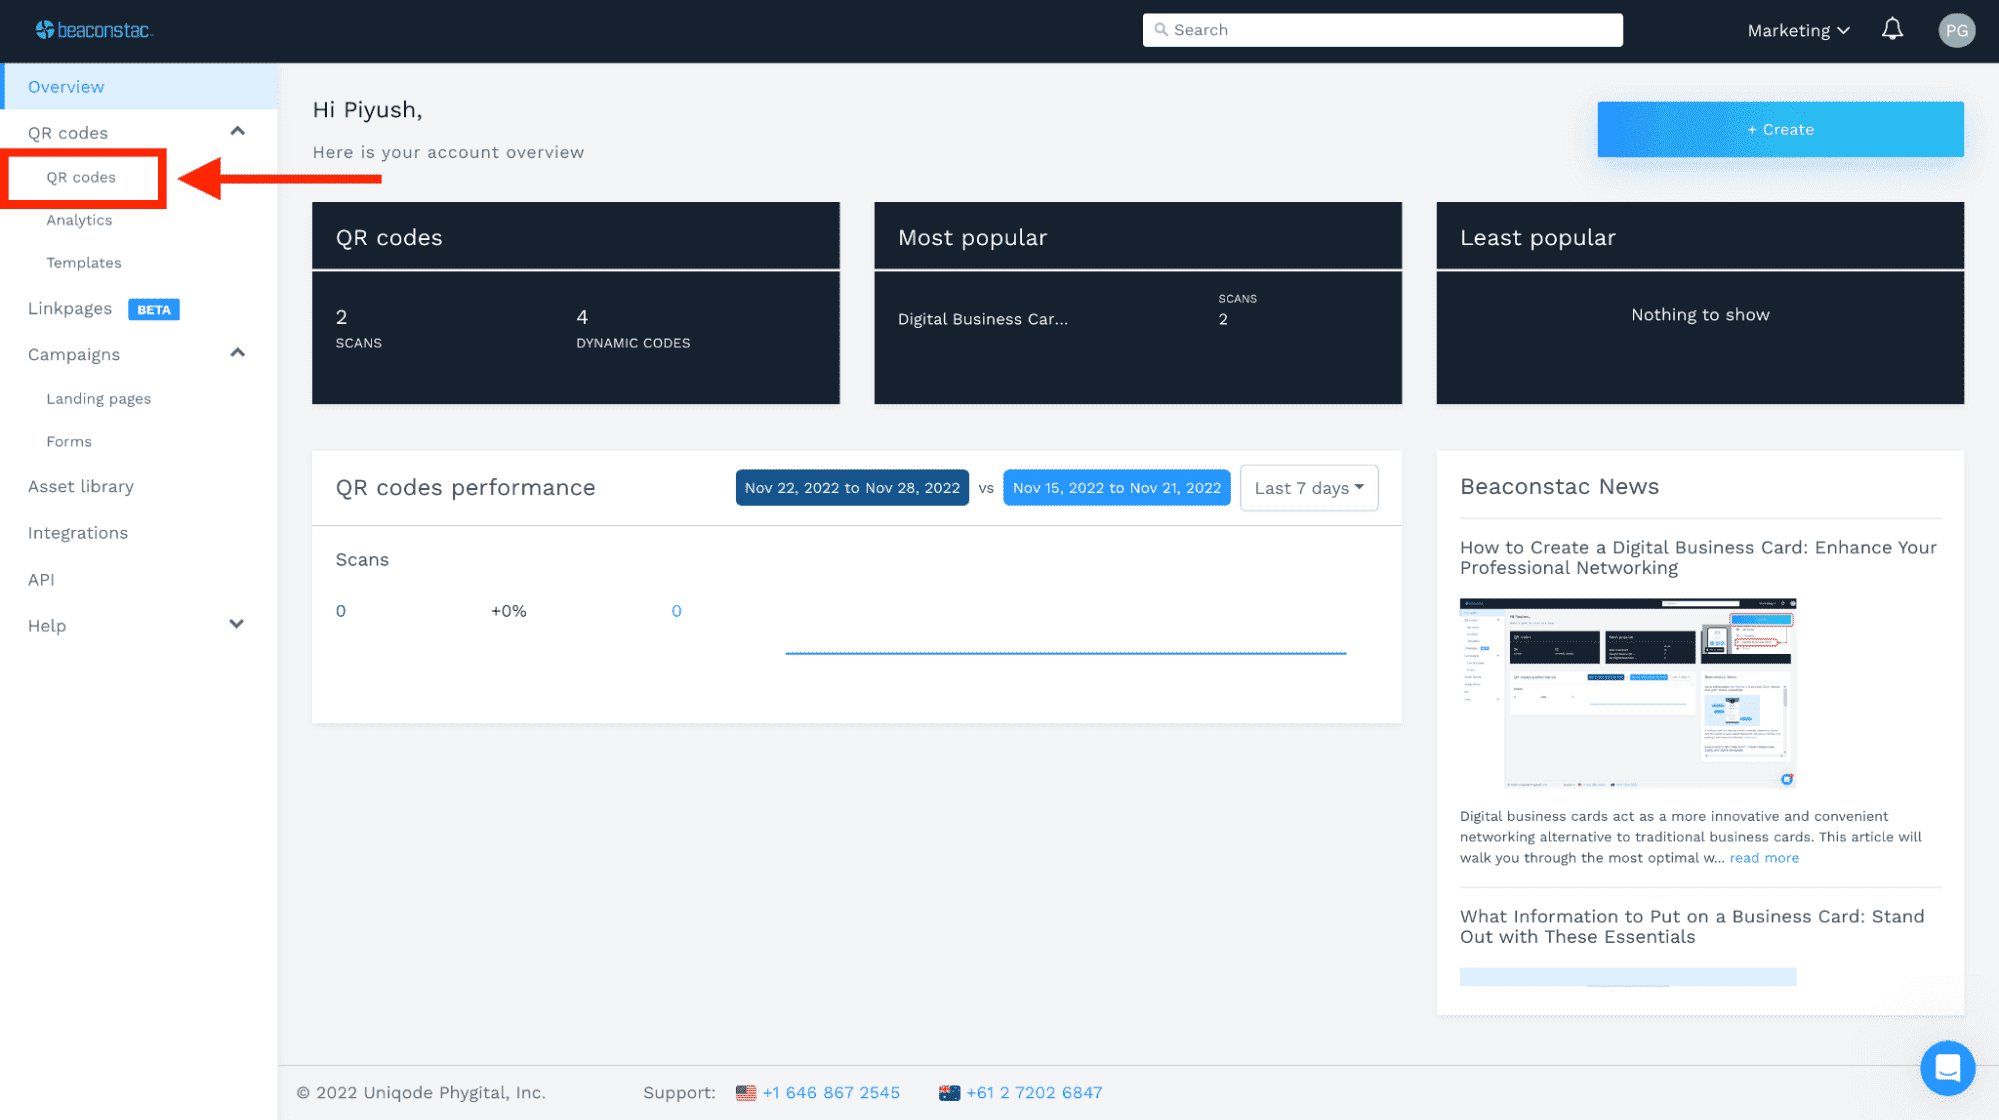Open the QR codes submenu item
Viewport: 1999px width, 1120px height.
pyautogui.click(x=81, y=177)
